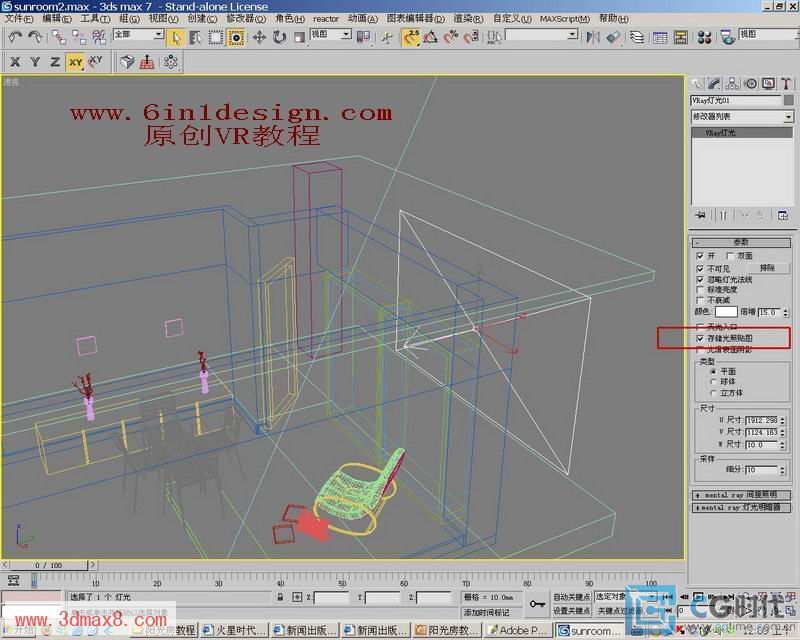Click the Adobe P... taskbar button
This screenshot has width=800, height=640.
519,631
